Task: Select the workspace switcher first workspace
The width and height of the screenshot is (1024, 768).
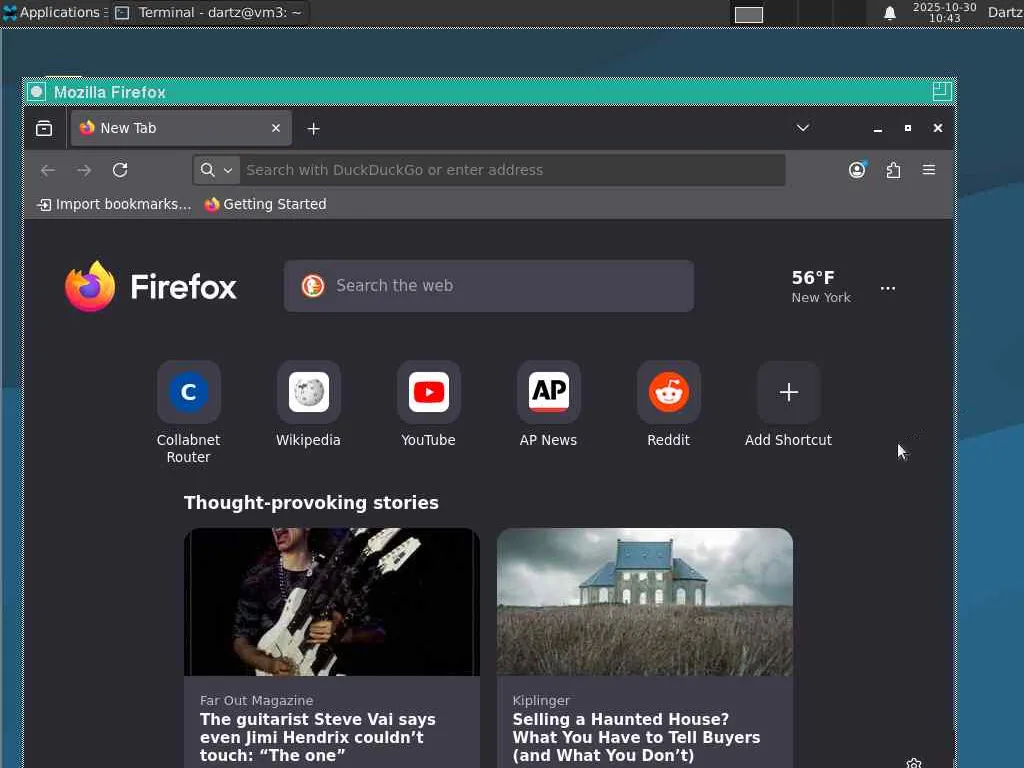Action: (748, 14)
